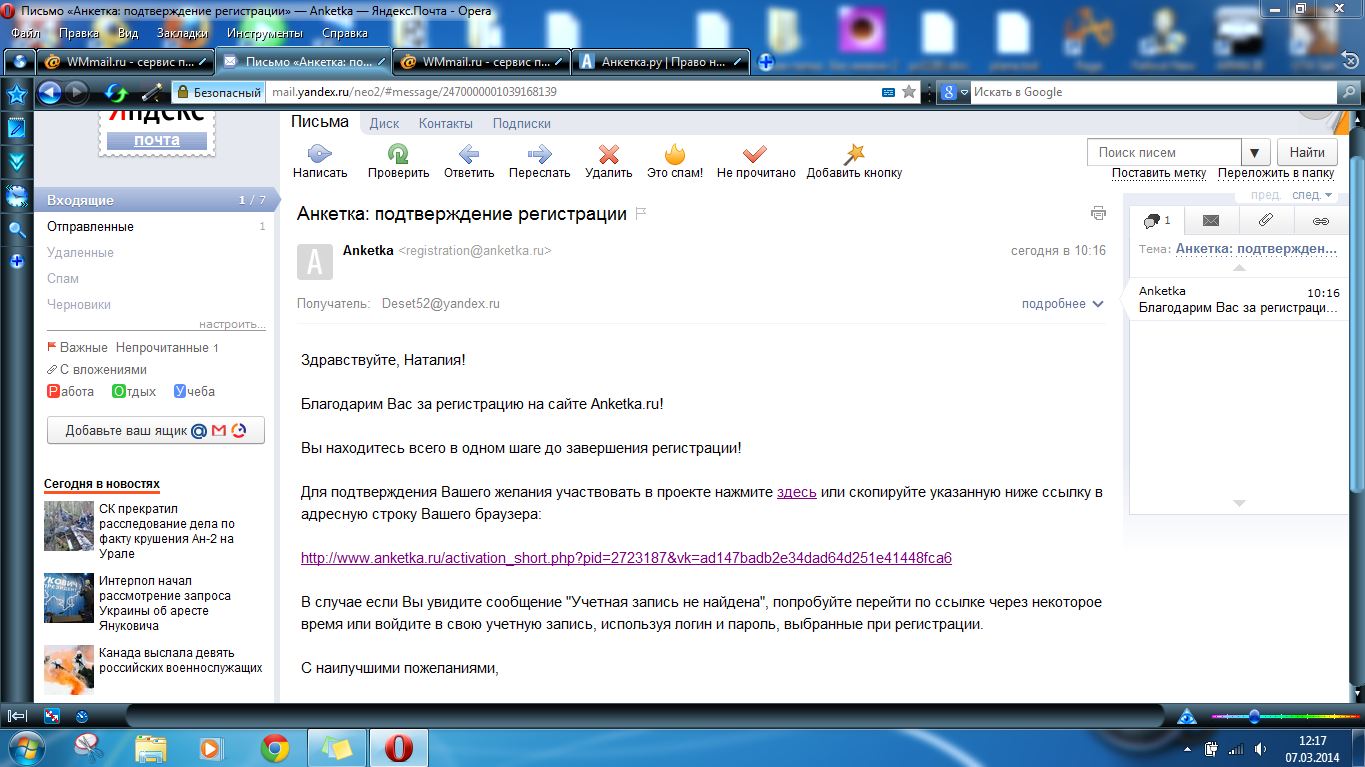Expand message details with подробнее
The height and width of the screenshot is (767, 1365).
tap(1062, 304)
